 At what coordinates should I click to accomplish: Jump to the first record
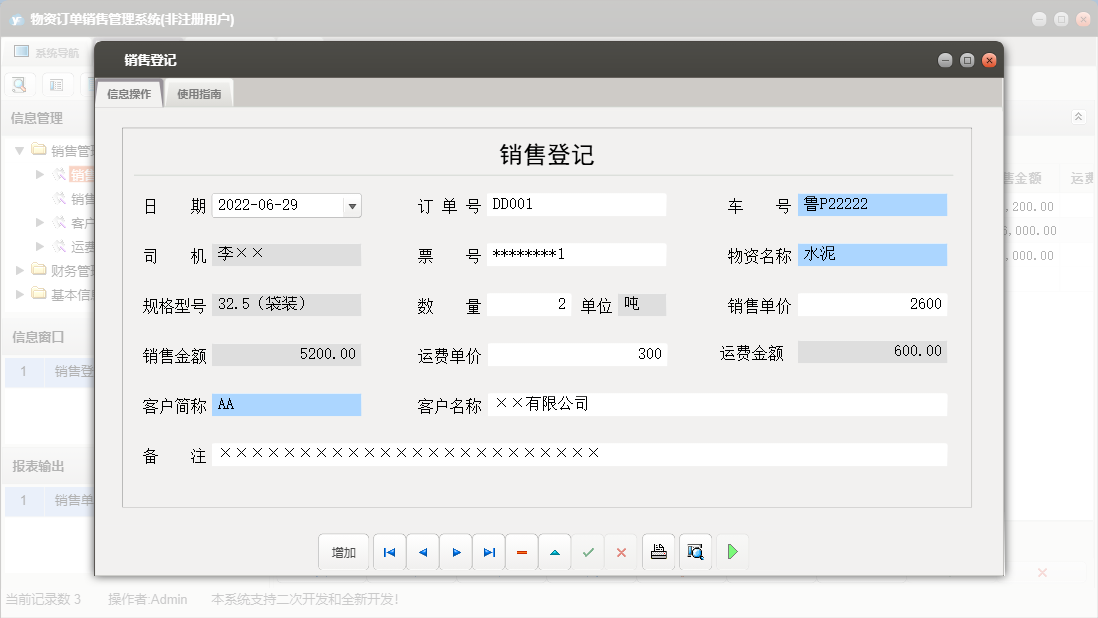(389, 551)
